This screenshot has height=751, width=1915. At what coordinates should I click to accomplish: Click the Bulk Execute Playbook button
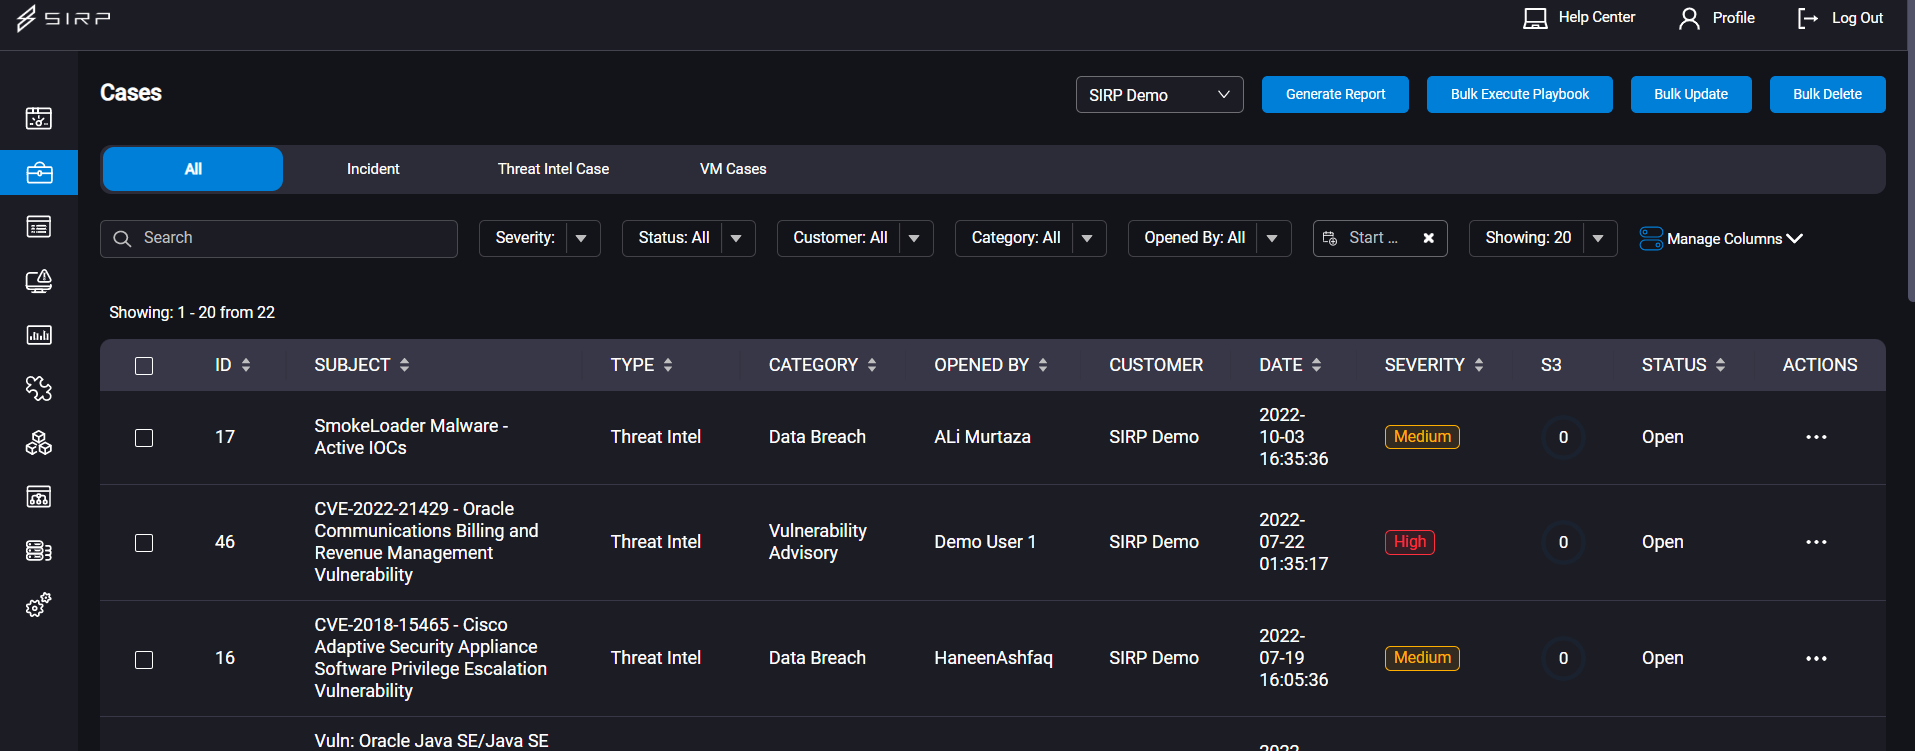(x=1519, y=94)
